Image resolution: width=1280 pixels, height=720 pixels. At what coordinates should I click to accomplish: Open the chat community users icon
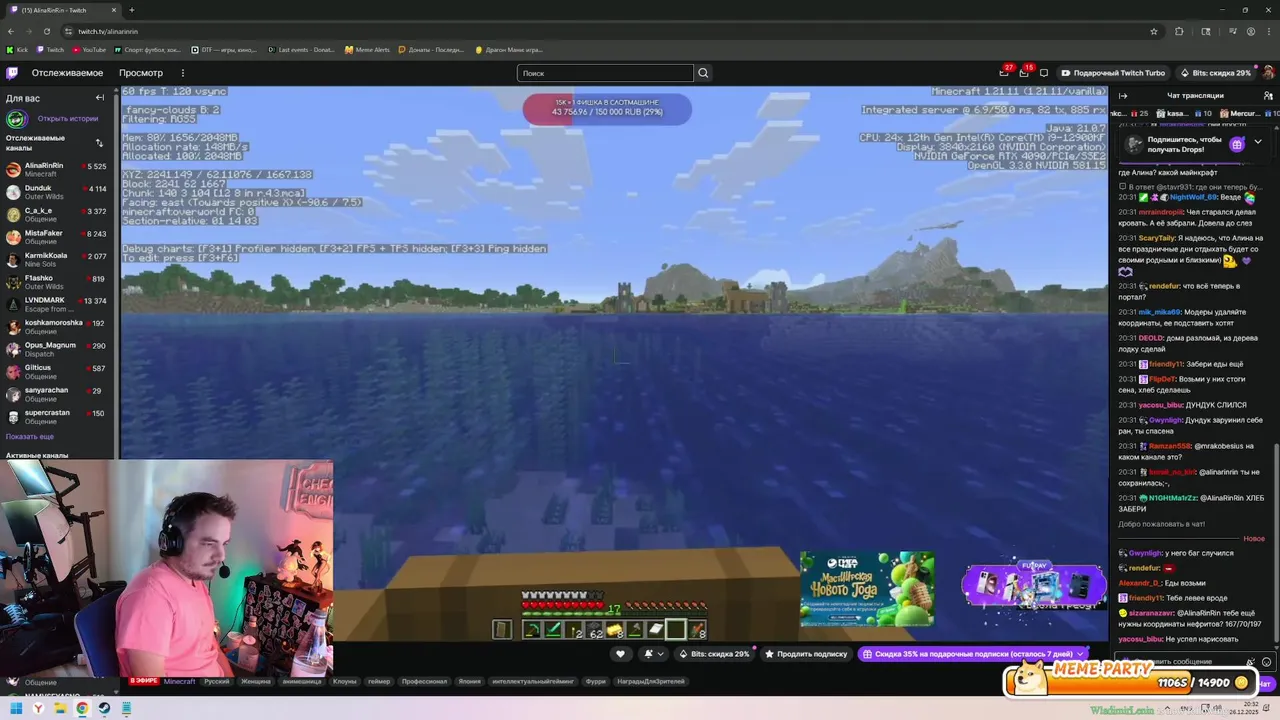(1268, 96)
